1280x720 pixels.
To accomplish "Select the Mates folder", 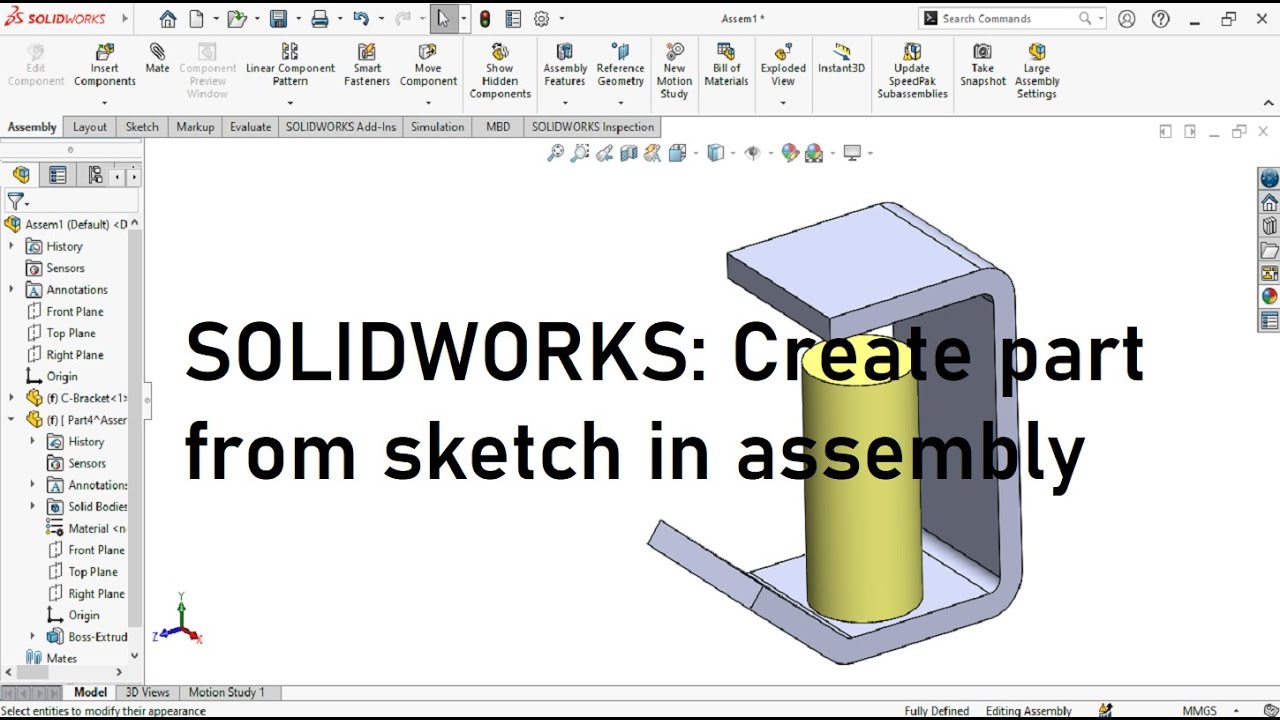I will pos(51,658).
